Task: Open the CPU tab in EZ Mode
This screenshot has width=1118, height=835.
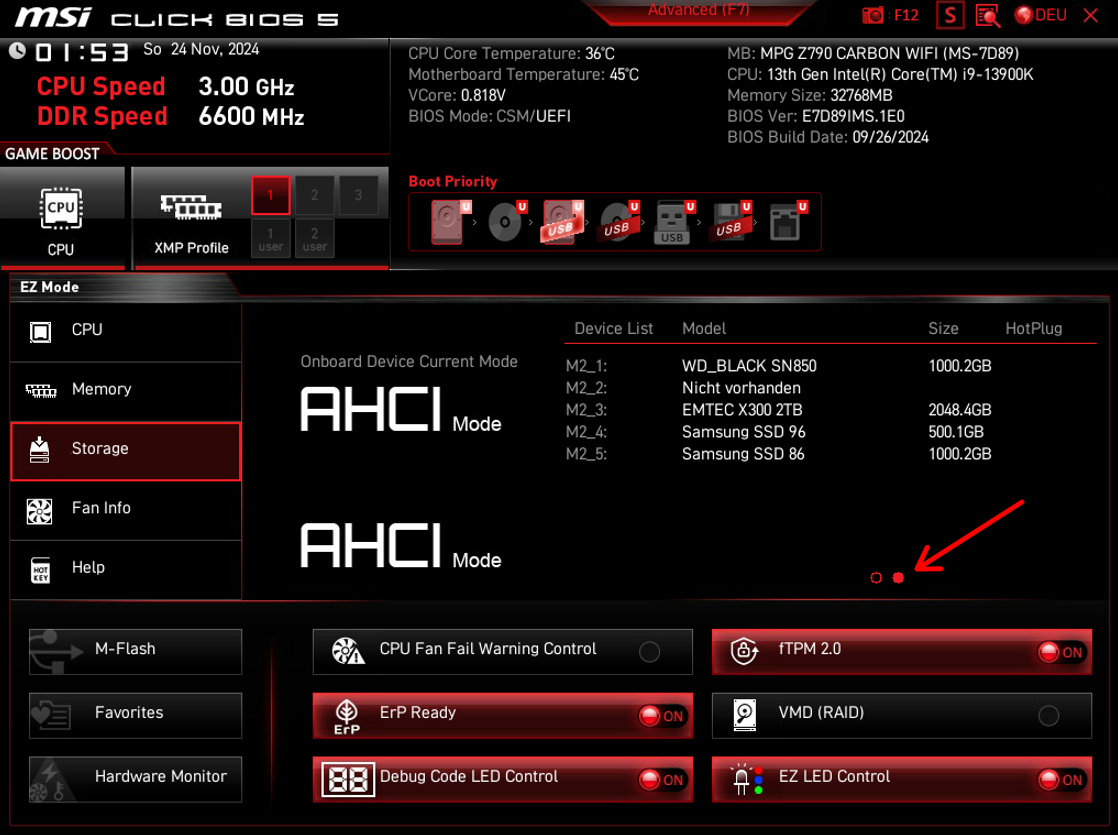Action: 126,332
